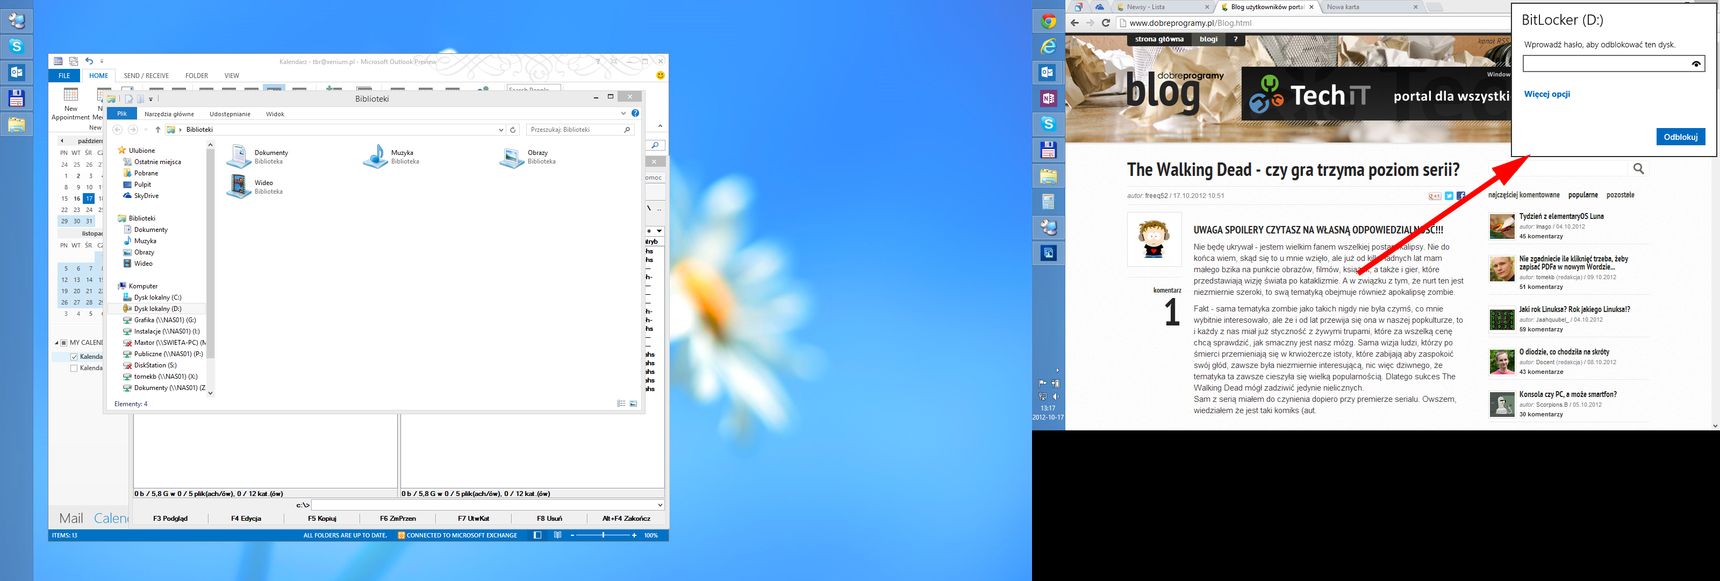This screenshot has width=1720, height=581.
Task: Click New Appointment in Outlook ribbon
Action: tap(70, 103)
